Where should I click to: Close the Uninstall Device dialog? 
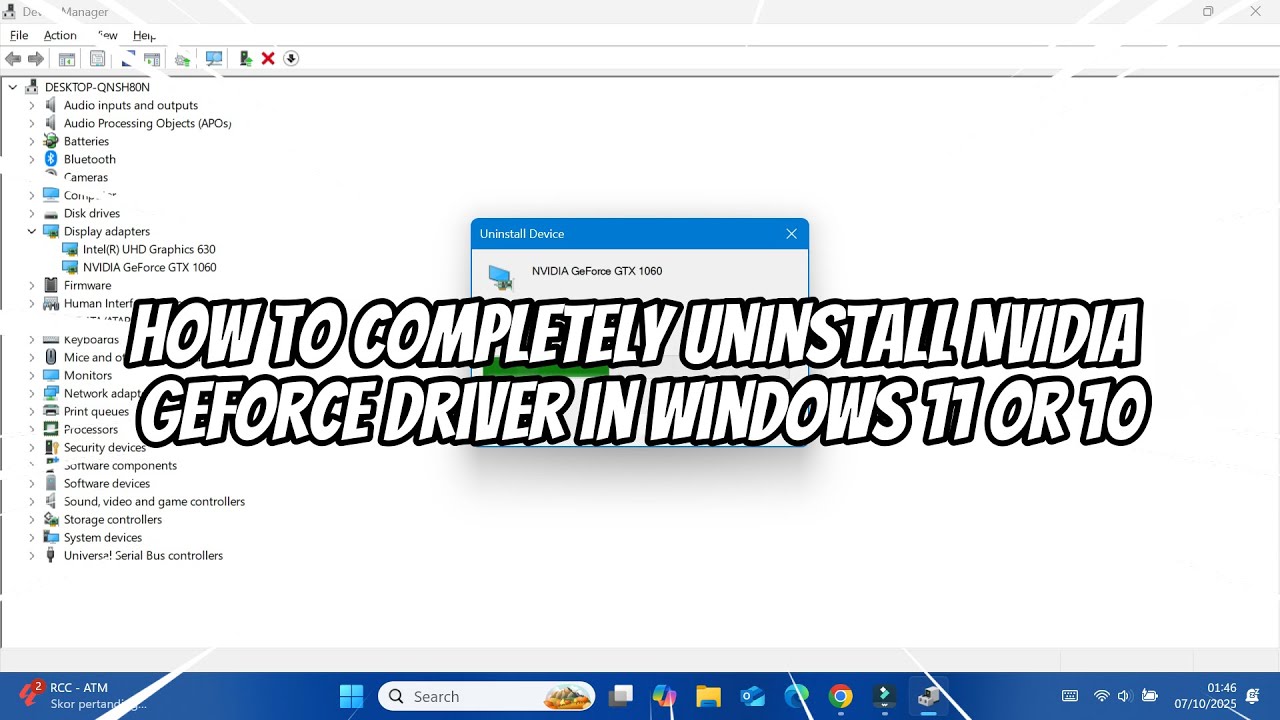point(791,234)
